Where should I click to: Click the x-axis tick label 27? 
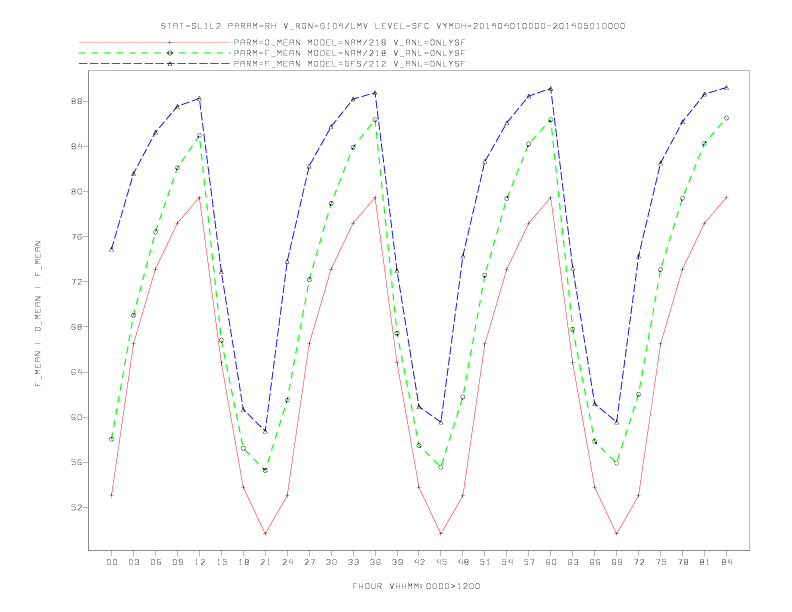(x=310, y=562)
